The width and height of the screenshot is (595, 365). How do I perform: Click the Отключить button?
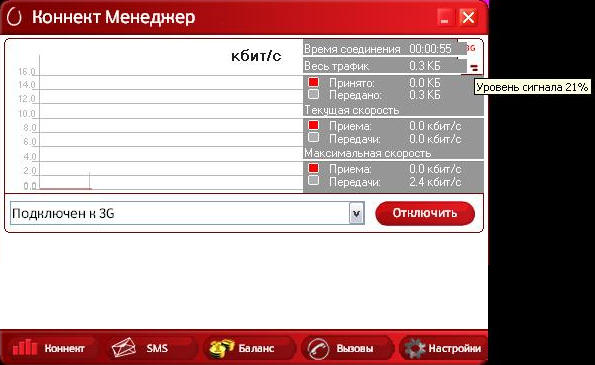(x=425, y=213)
